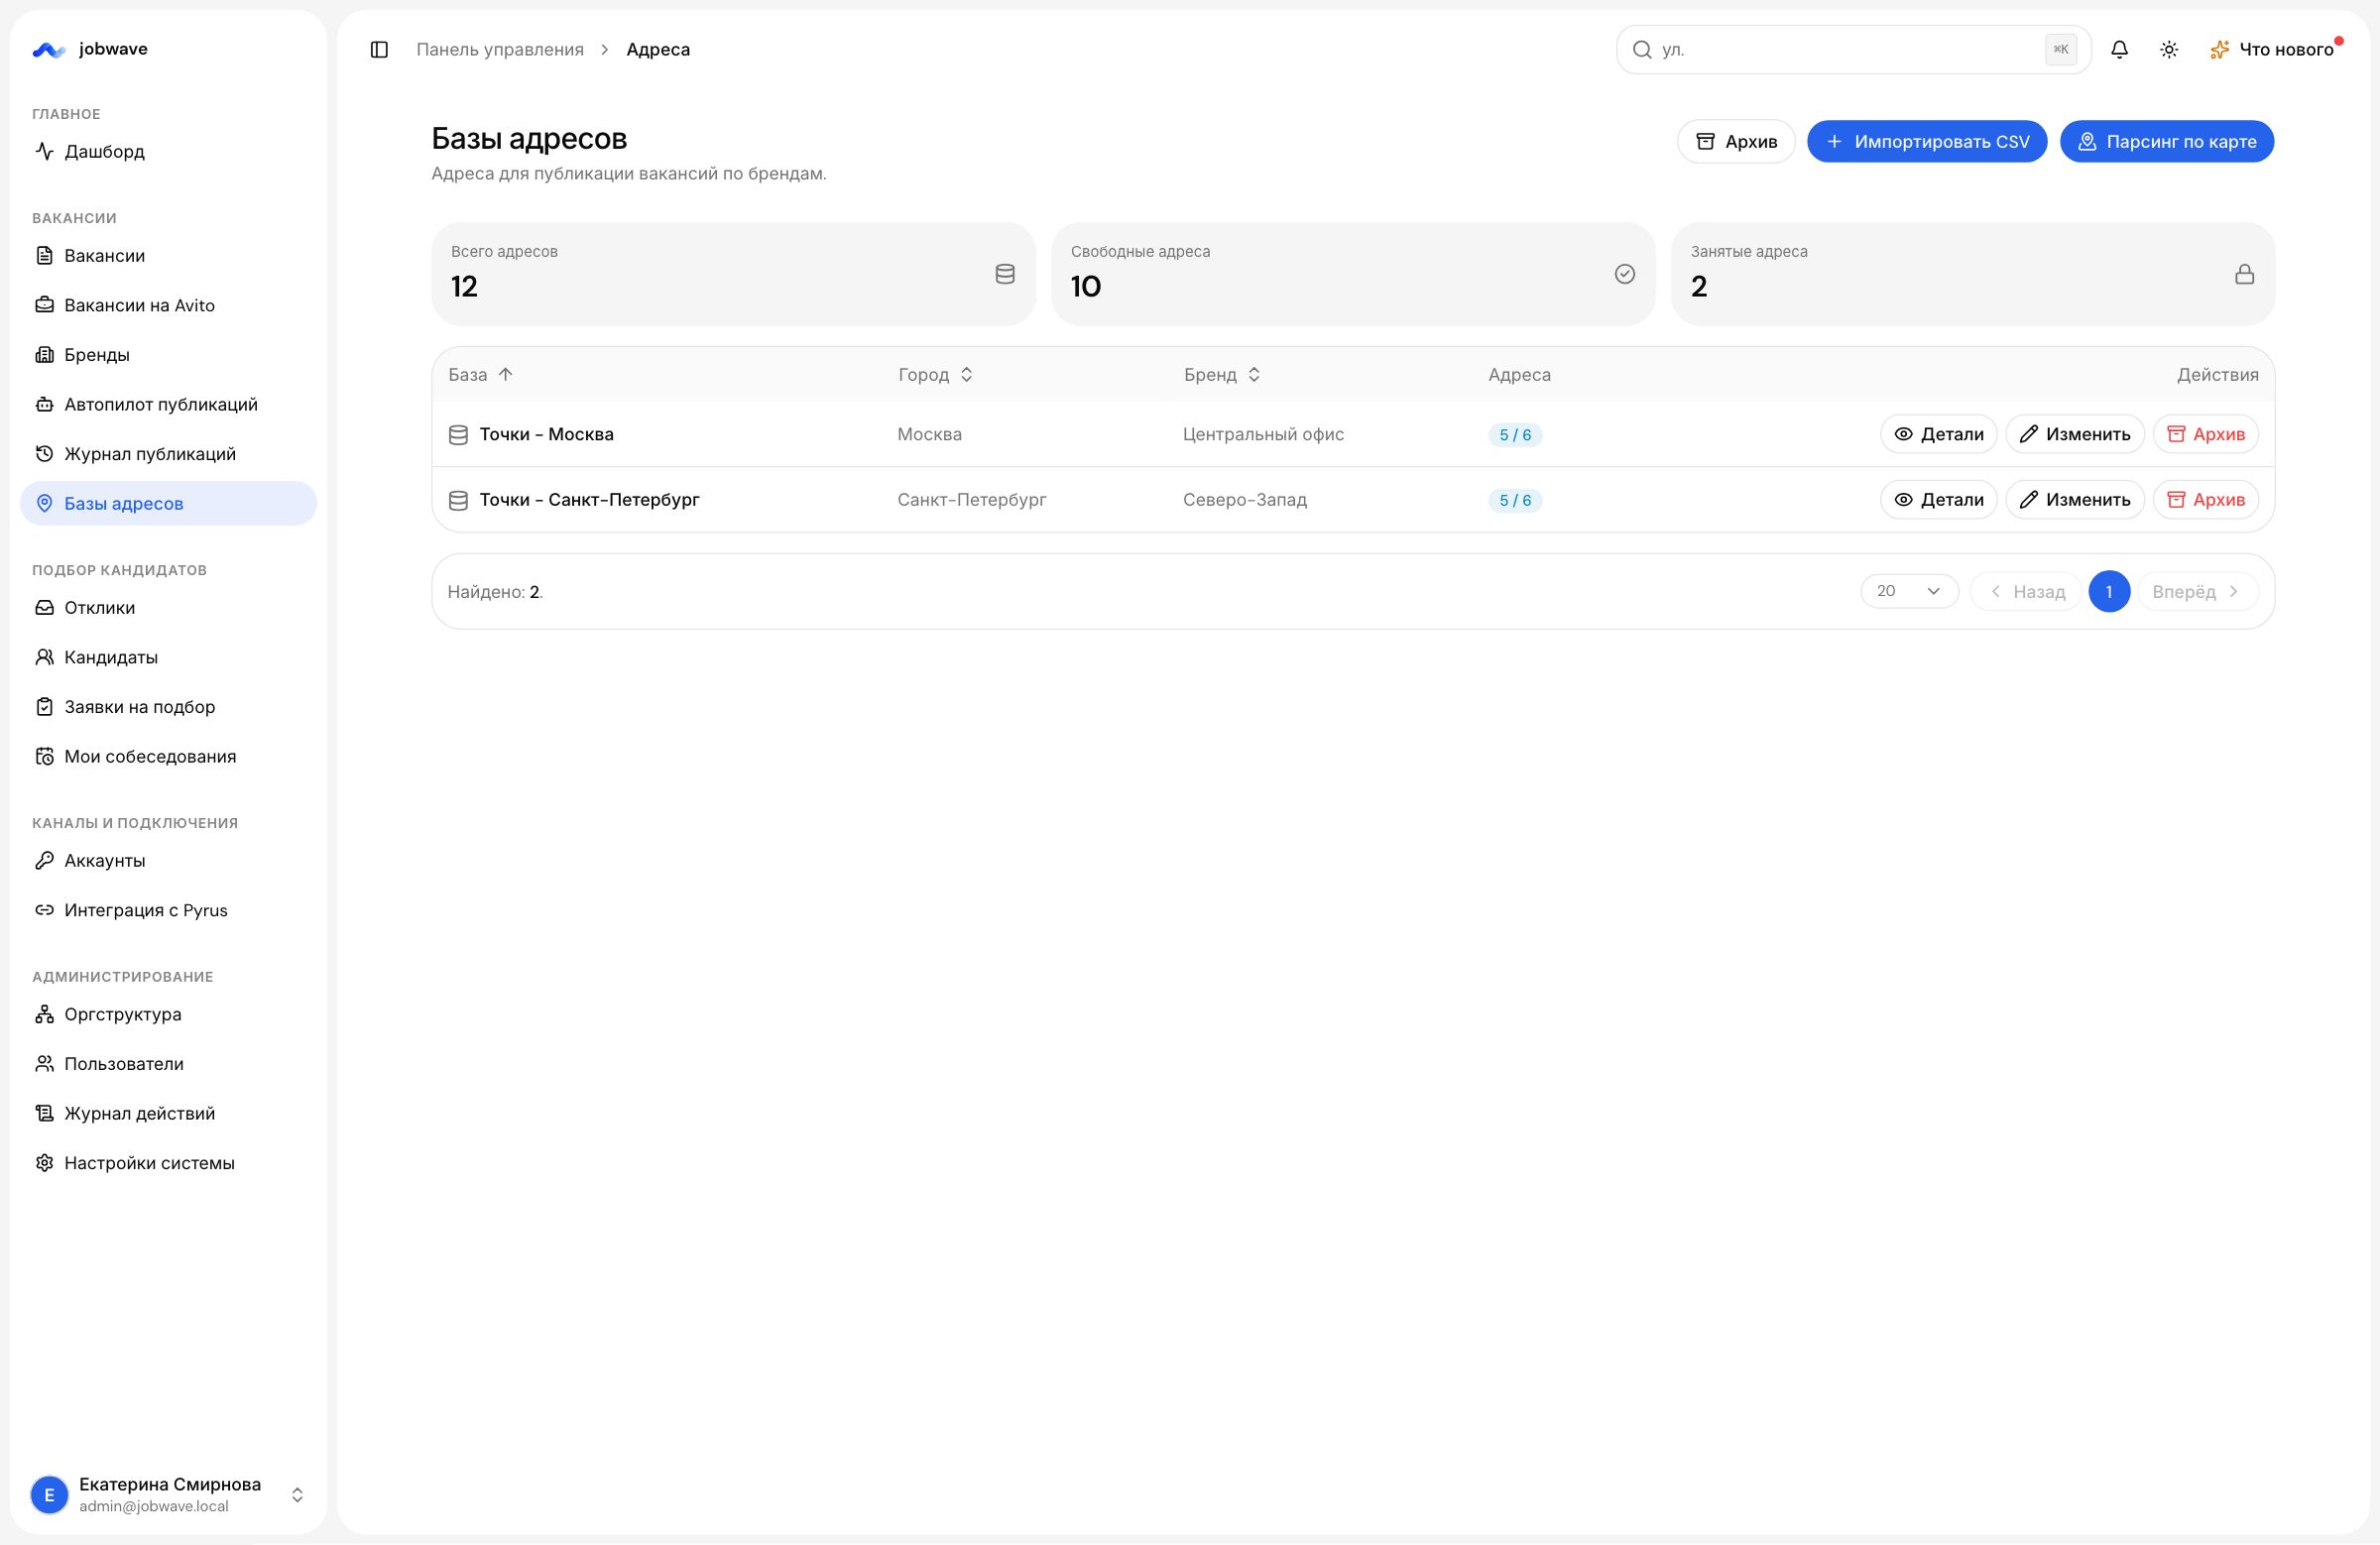This screenshot has height=1545, width=2380.
Task: Click the Панель управления breadcrumb
Action: click(x=500, y=49)
